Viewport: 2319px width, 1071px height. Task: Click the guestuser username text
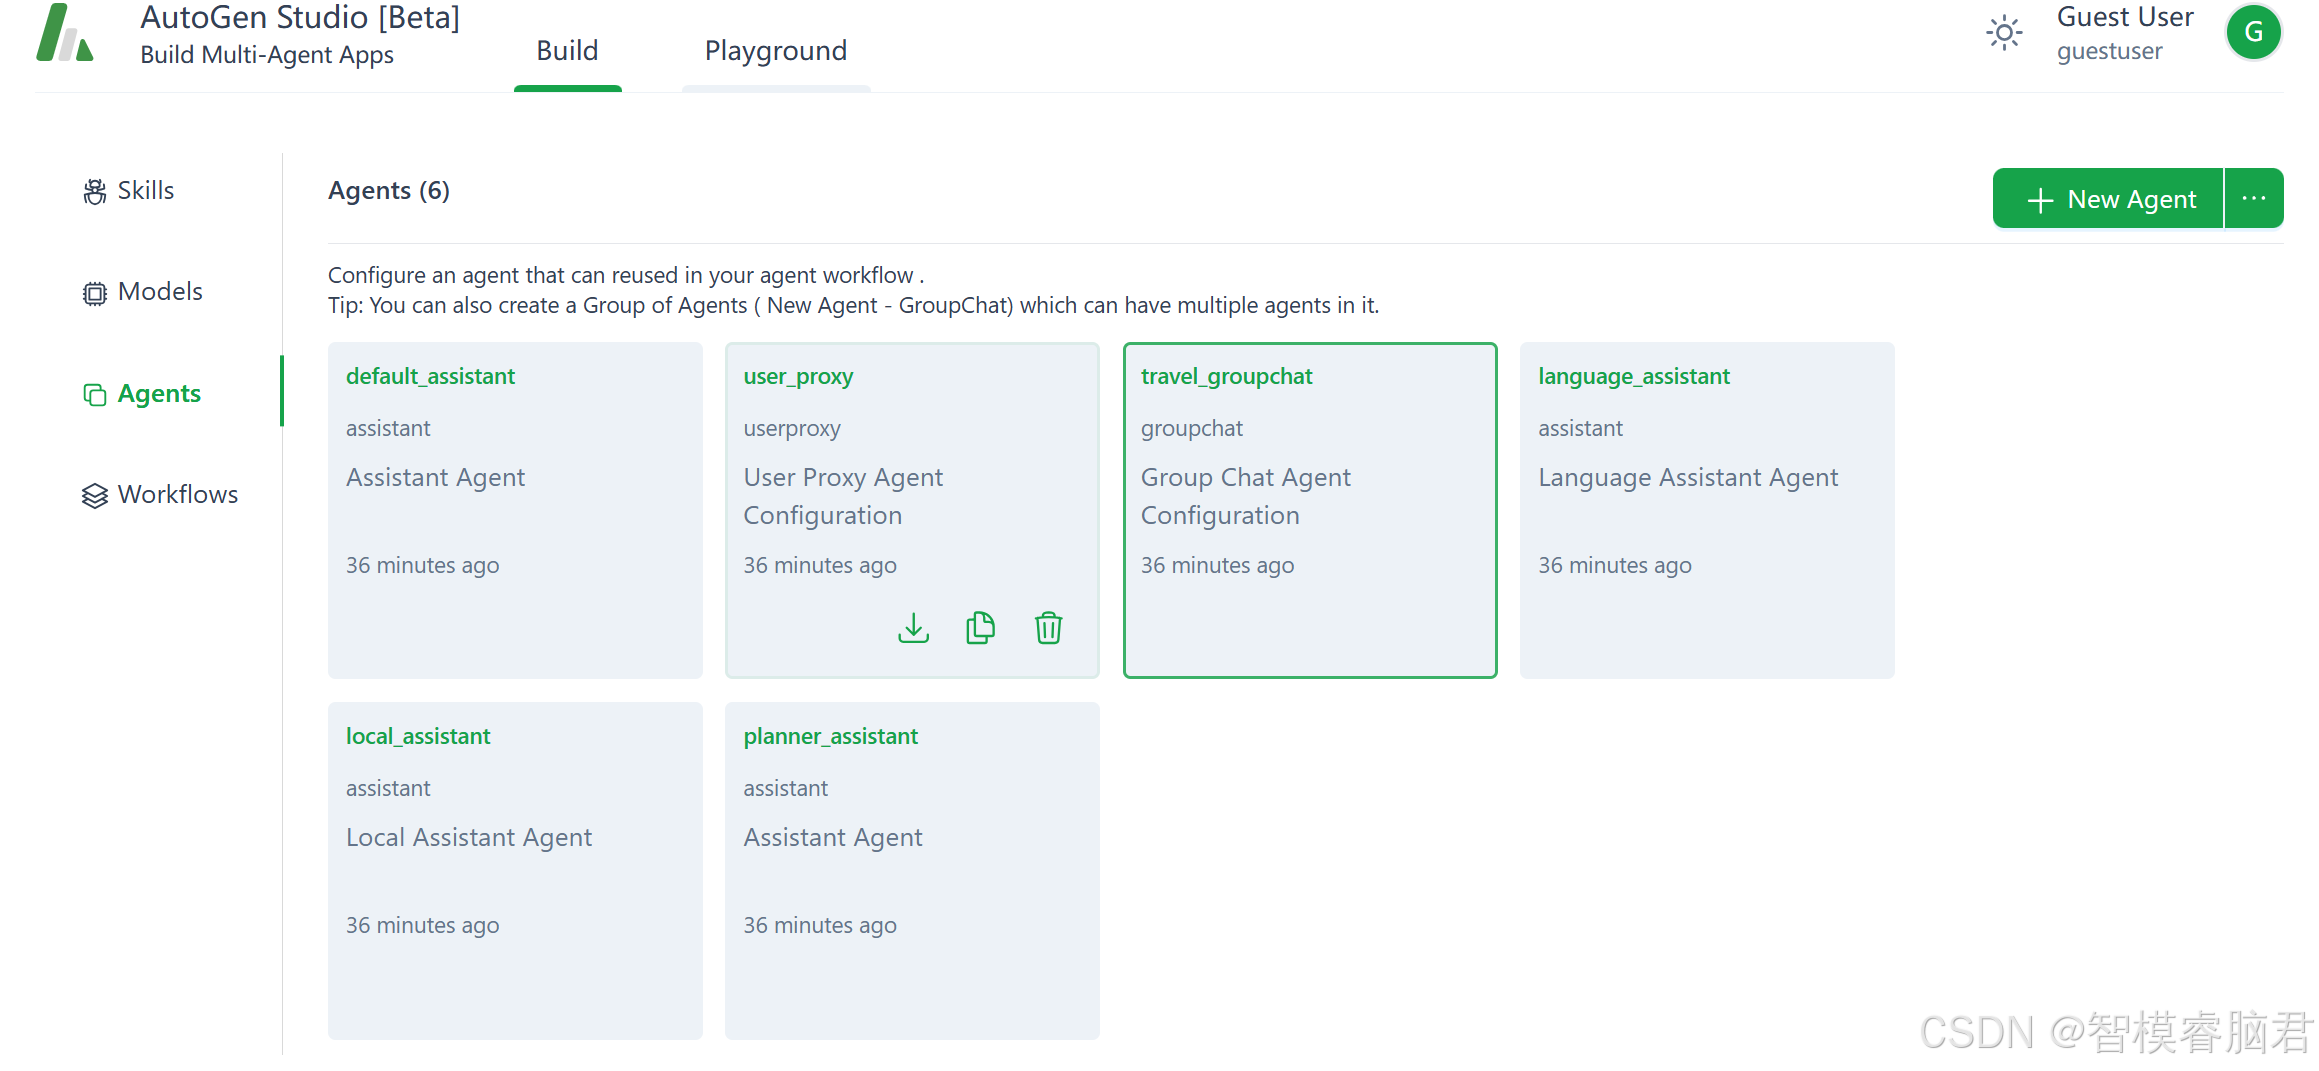click(2109, 51)
